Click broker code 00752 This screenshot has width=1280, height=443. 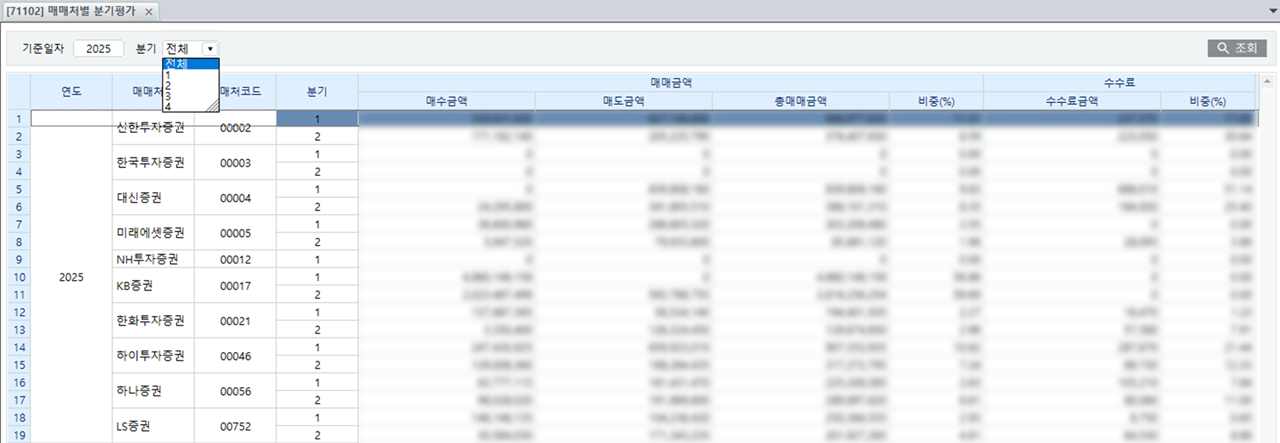coord(236,426)
